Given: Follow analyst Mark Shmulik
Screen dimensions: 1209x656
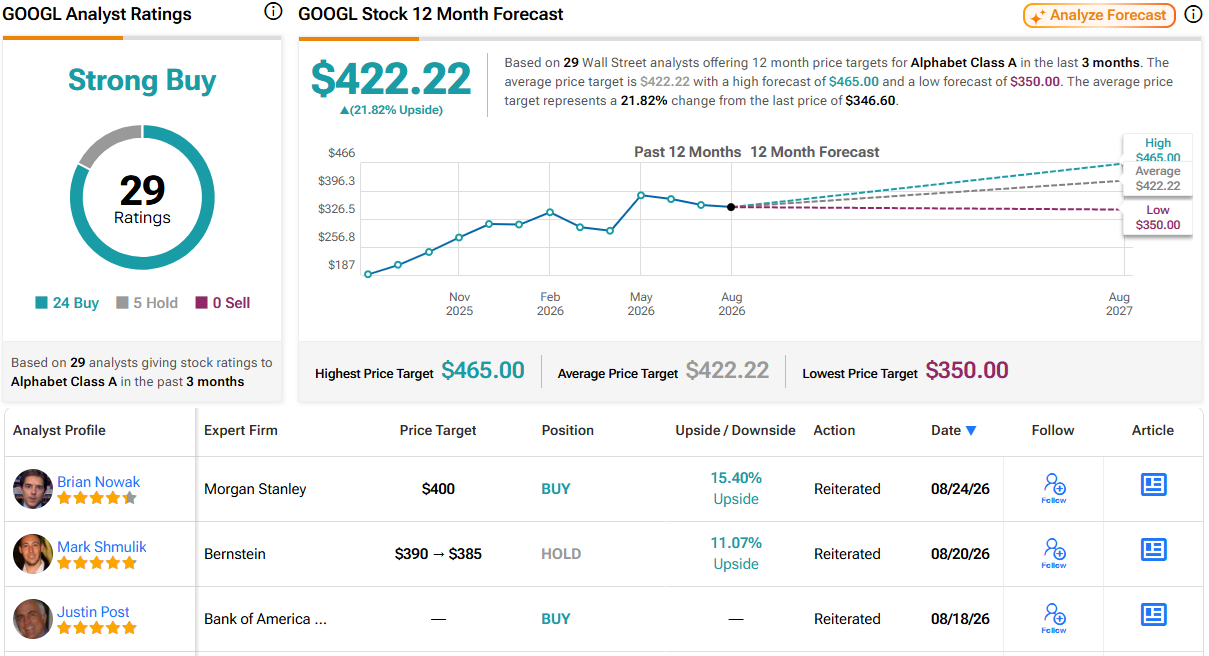Looking at the screenshot, I should pyautogui.click(x=1054, y=554).
